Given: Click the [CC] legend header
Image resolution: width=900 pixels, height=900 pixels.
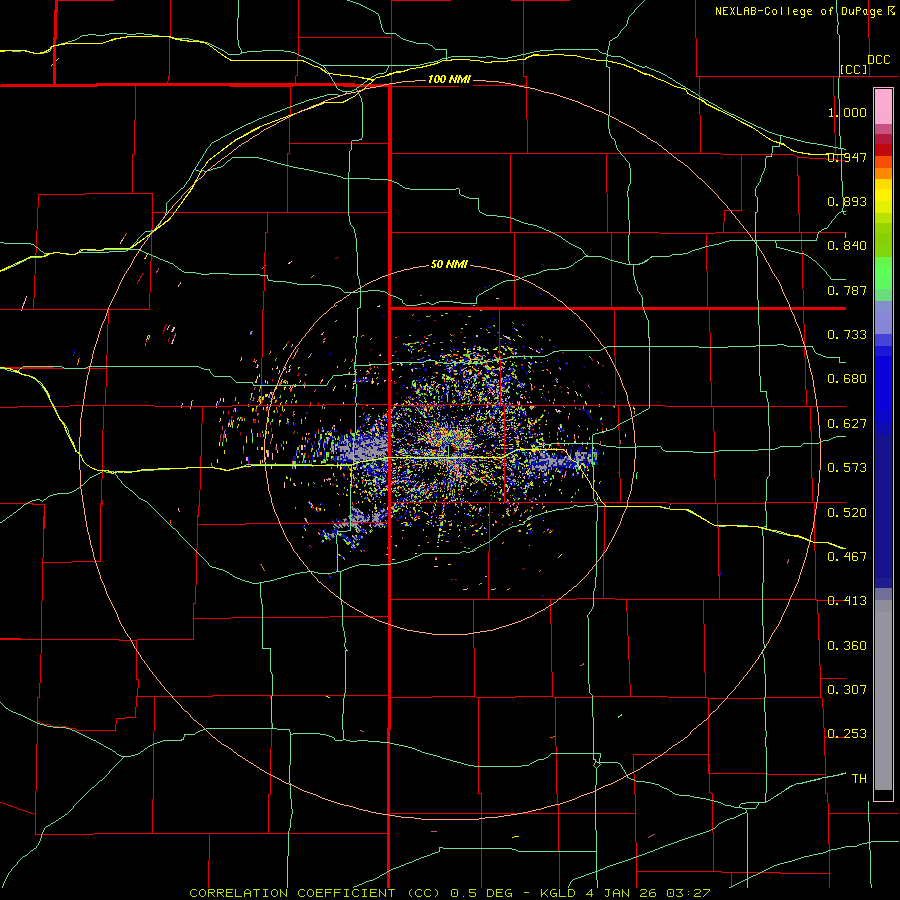Looking at the screenshot, I should coord(854,69).
